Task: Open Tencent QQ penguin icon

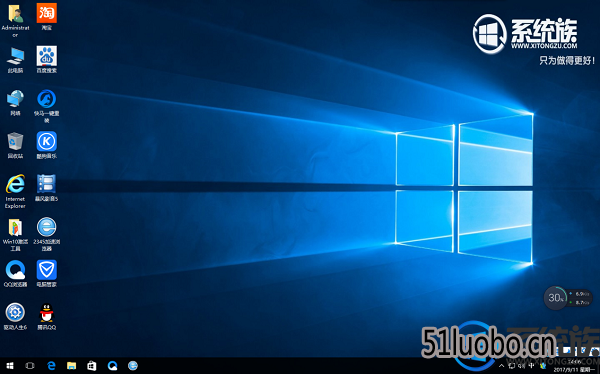Action: tap(47, 316)
